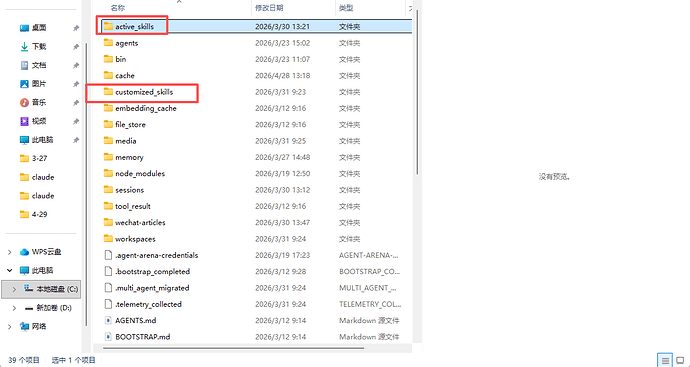690x367 pixels.
Task: Expand the 网络 tree node chevron
Action: coord(10,327)
